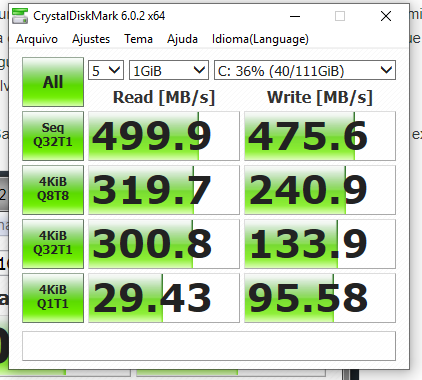Expand the test count dropdown showing 5
The height and width of the screenshot is (380, 422).
point(106,70)
